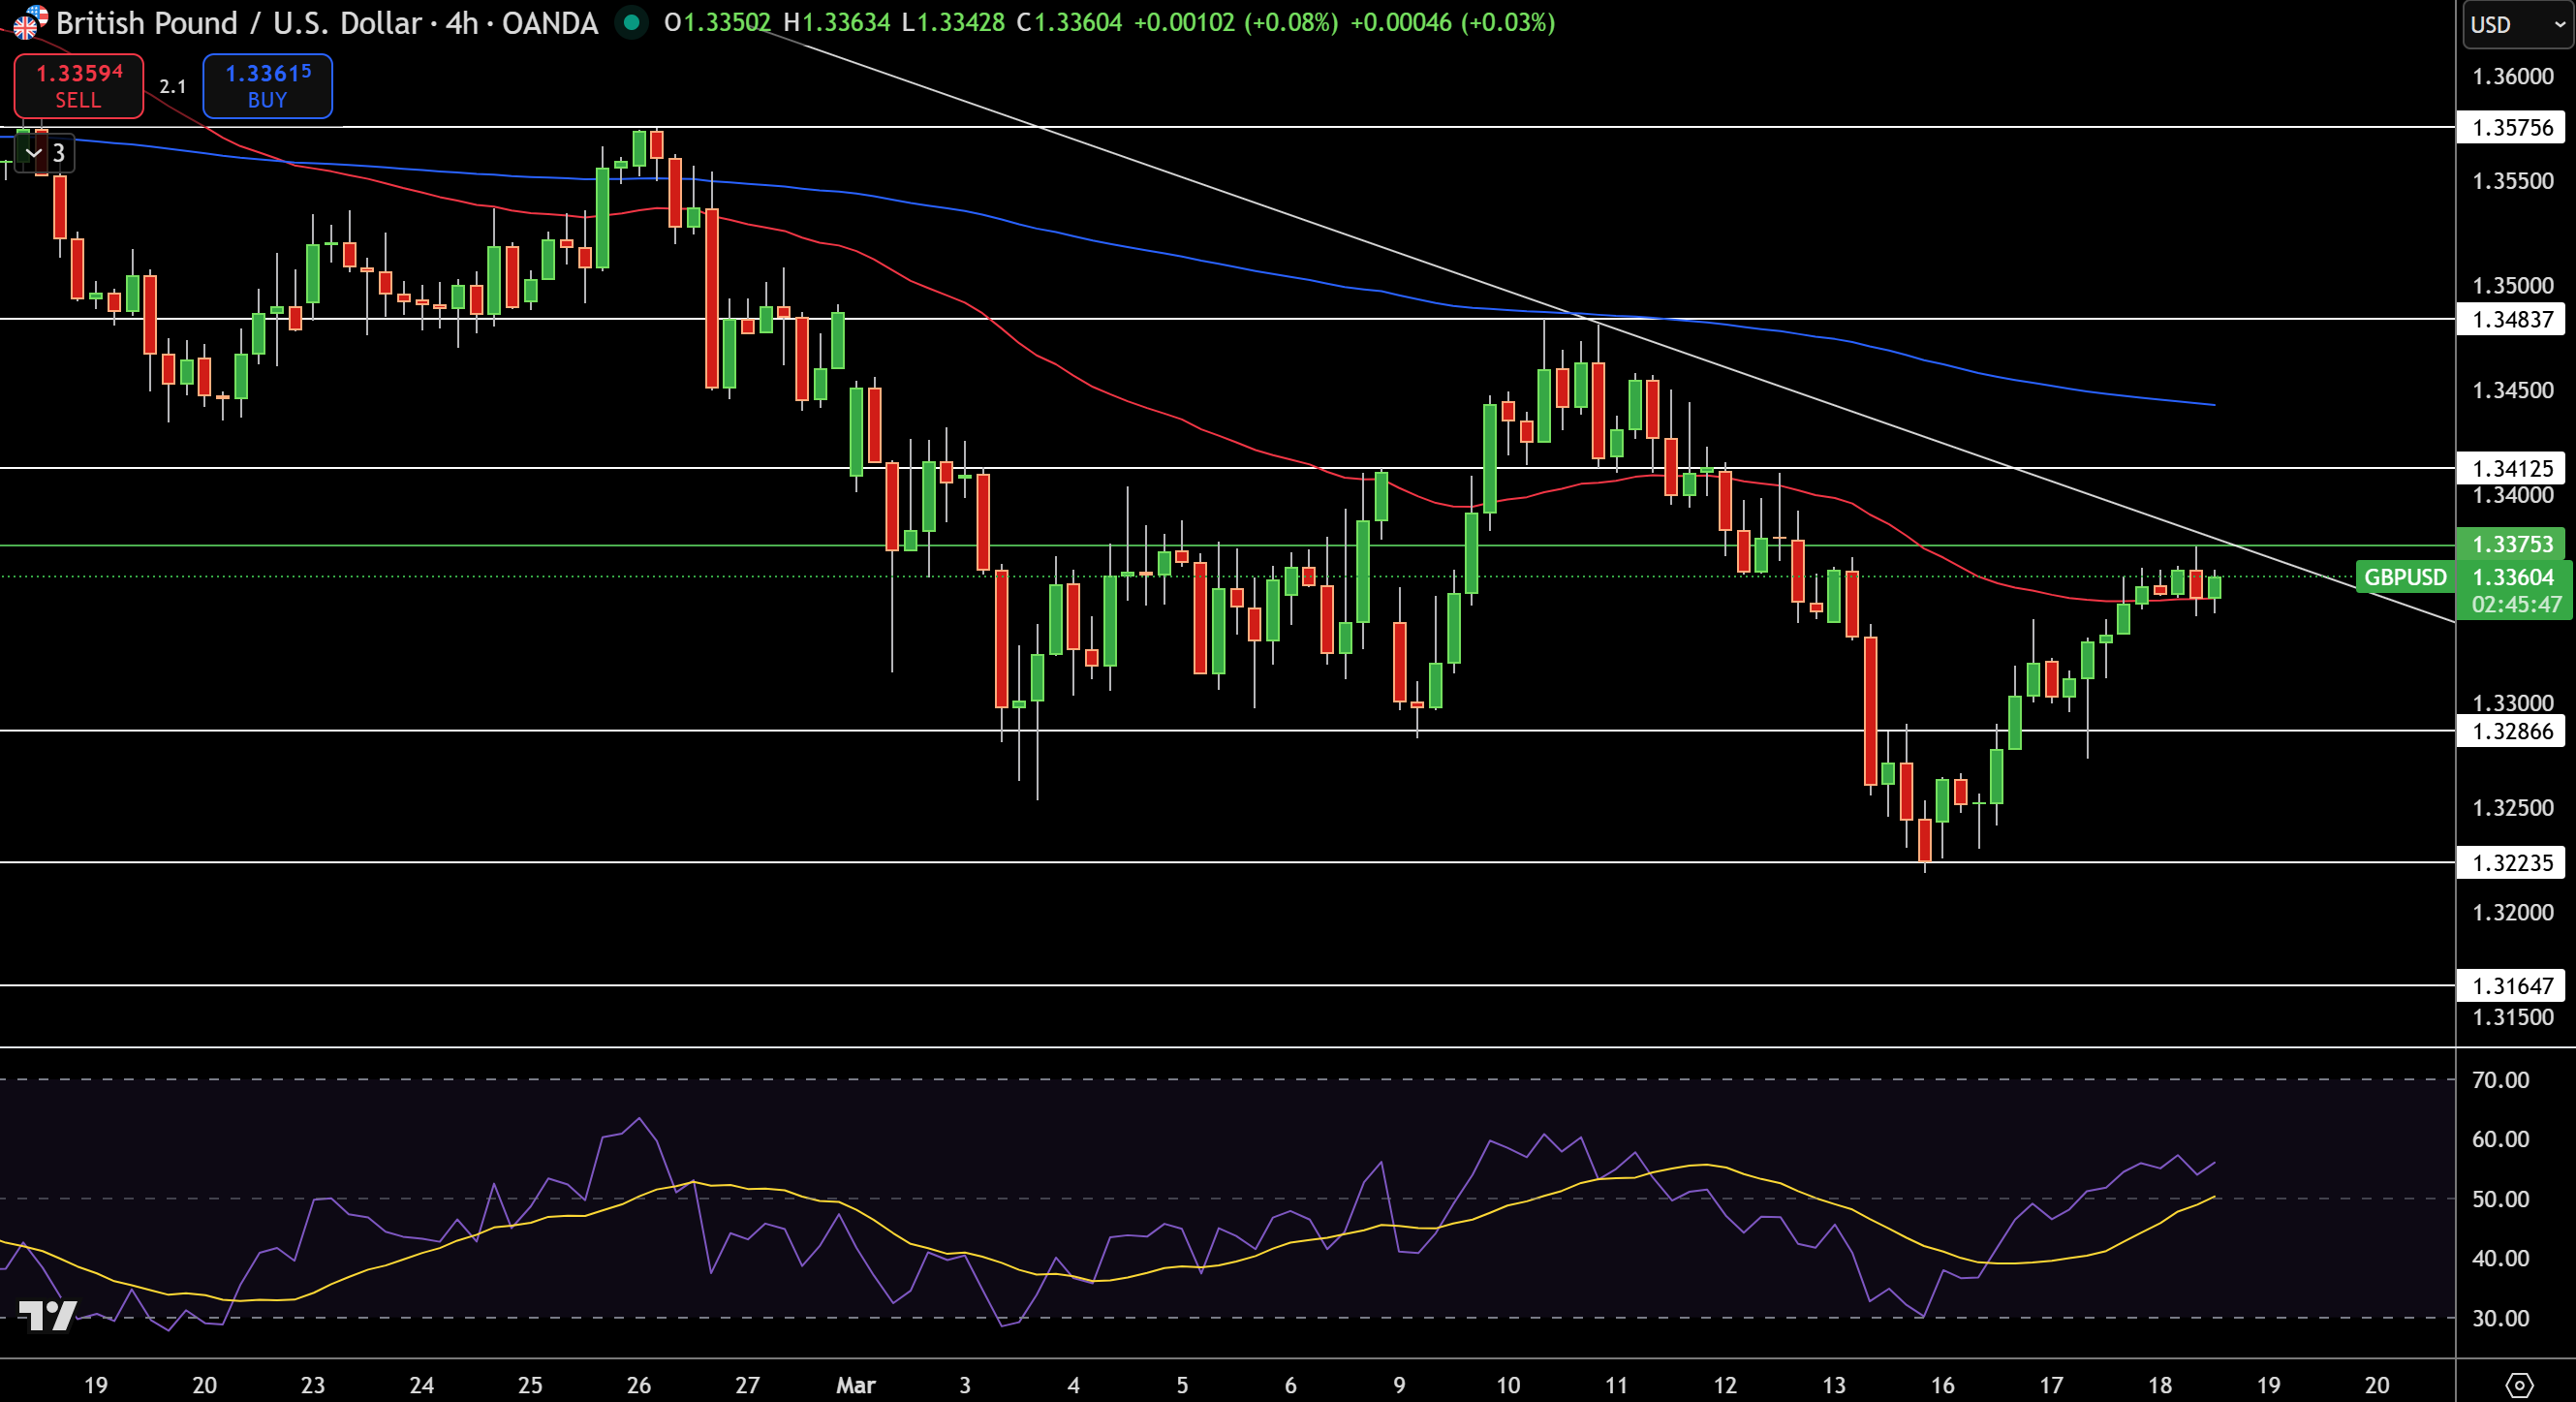This screenshot has width=2576, height=1402.
Task: Click the 1.34837 price level label
Action: pyautogui.click(x=2511, y=319)
